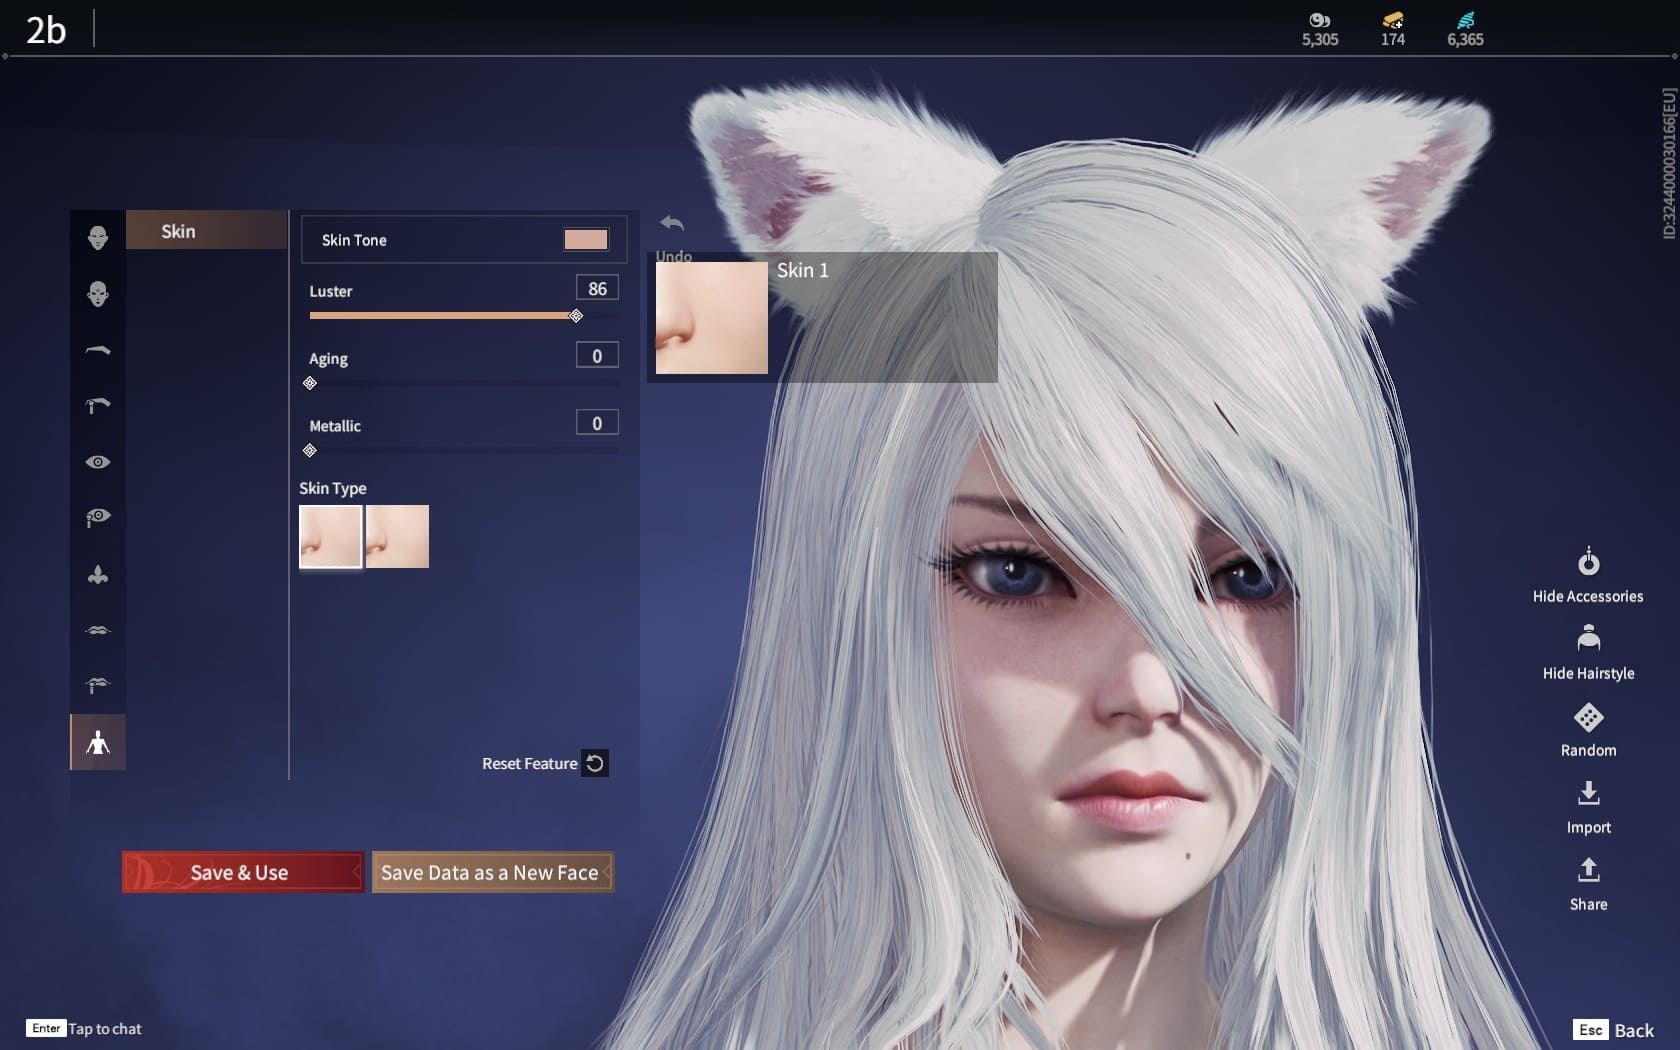The image size is (1680, 1050).
Task: Click the Import download icon
Action: (x=1588, y=793)
